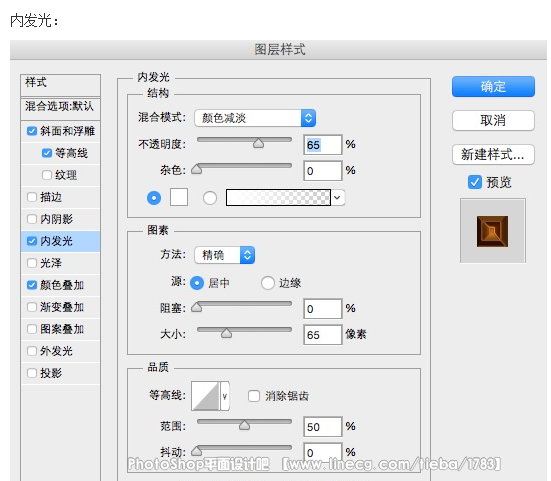Screen dimensions: 551x481
Task: Open the 方法 dropdown (精确)
Action: (x=225, y=255)
